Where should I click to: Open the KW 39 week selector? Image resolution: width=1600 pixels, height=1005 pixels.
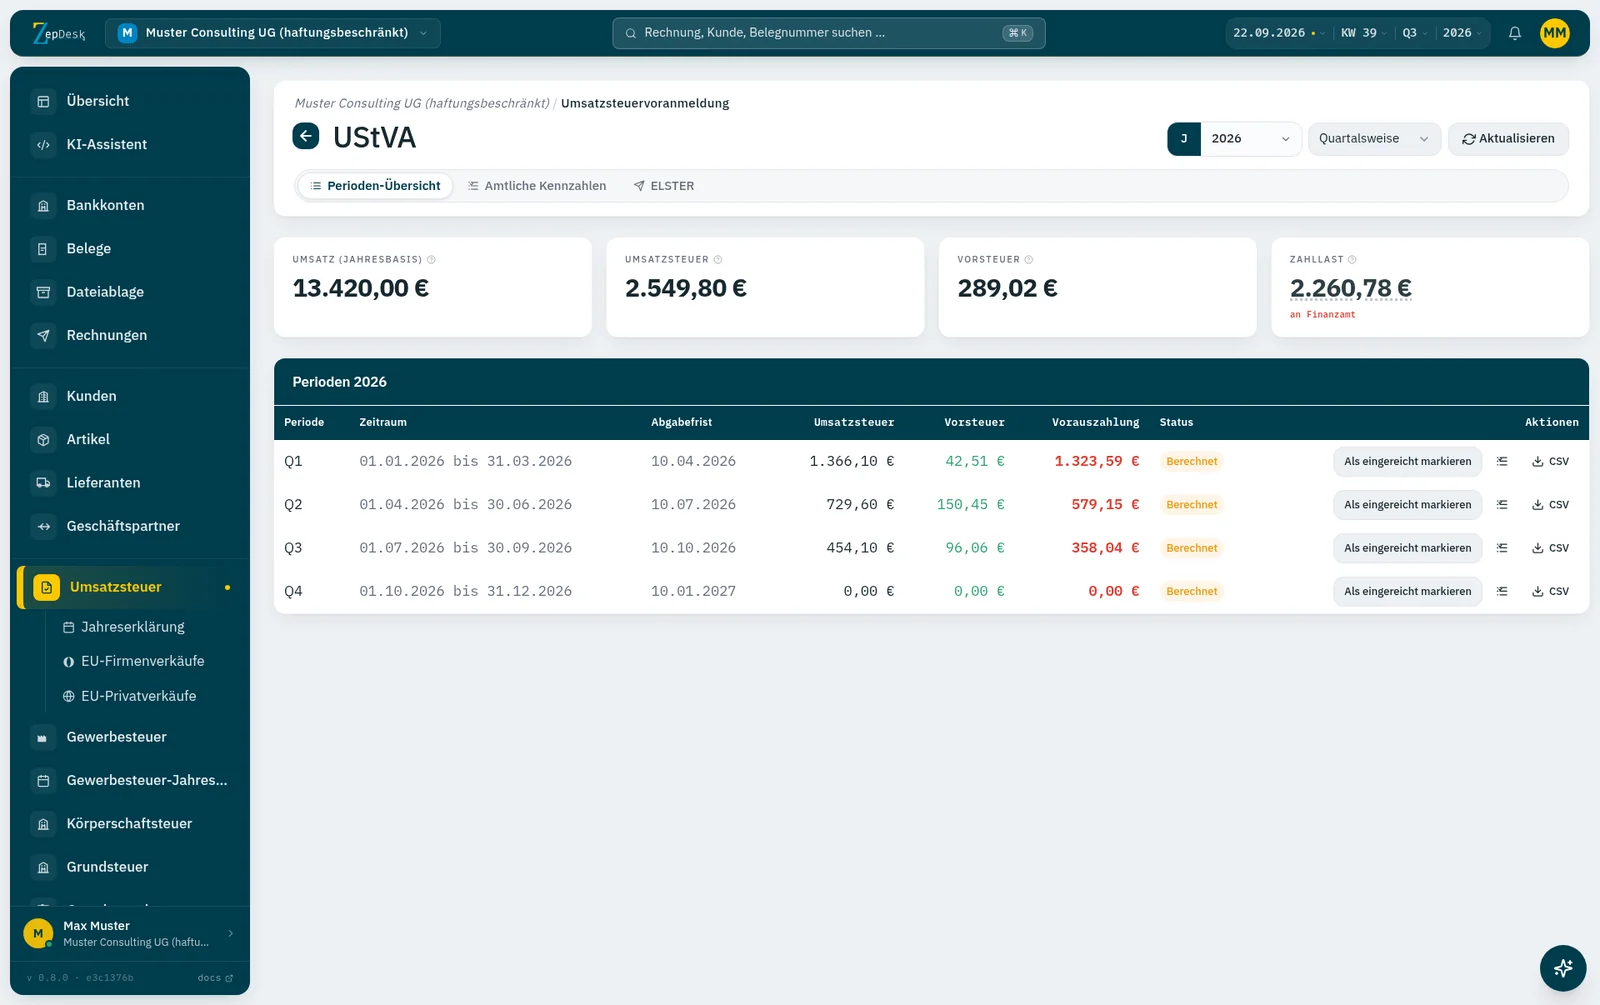point(1364,33)
